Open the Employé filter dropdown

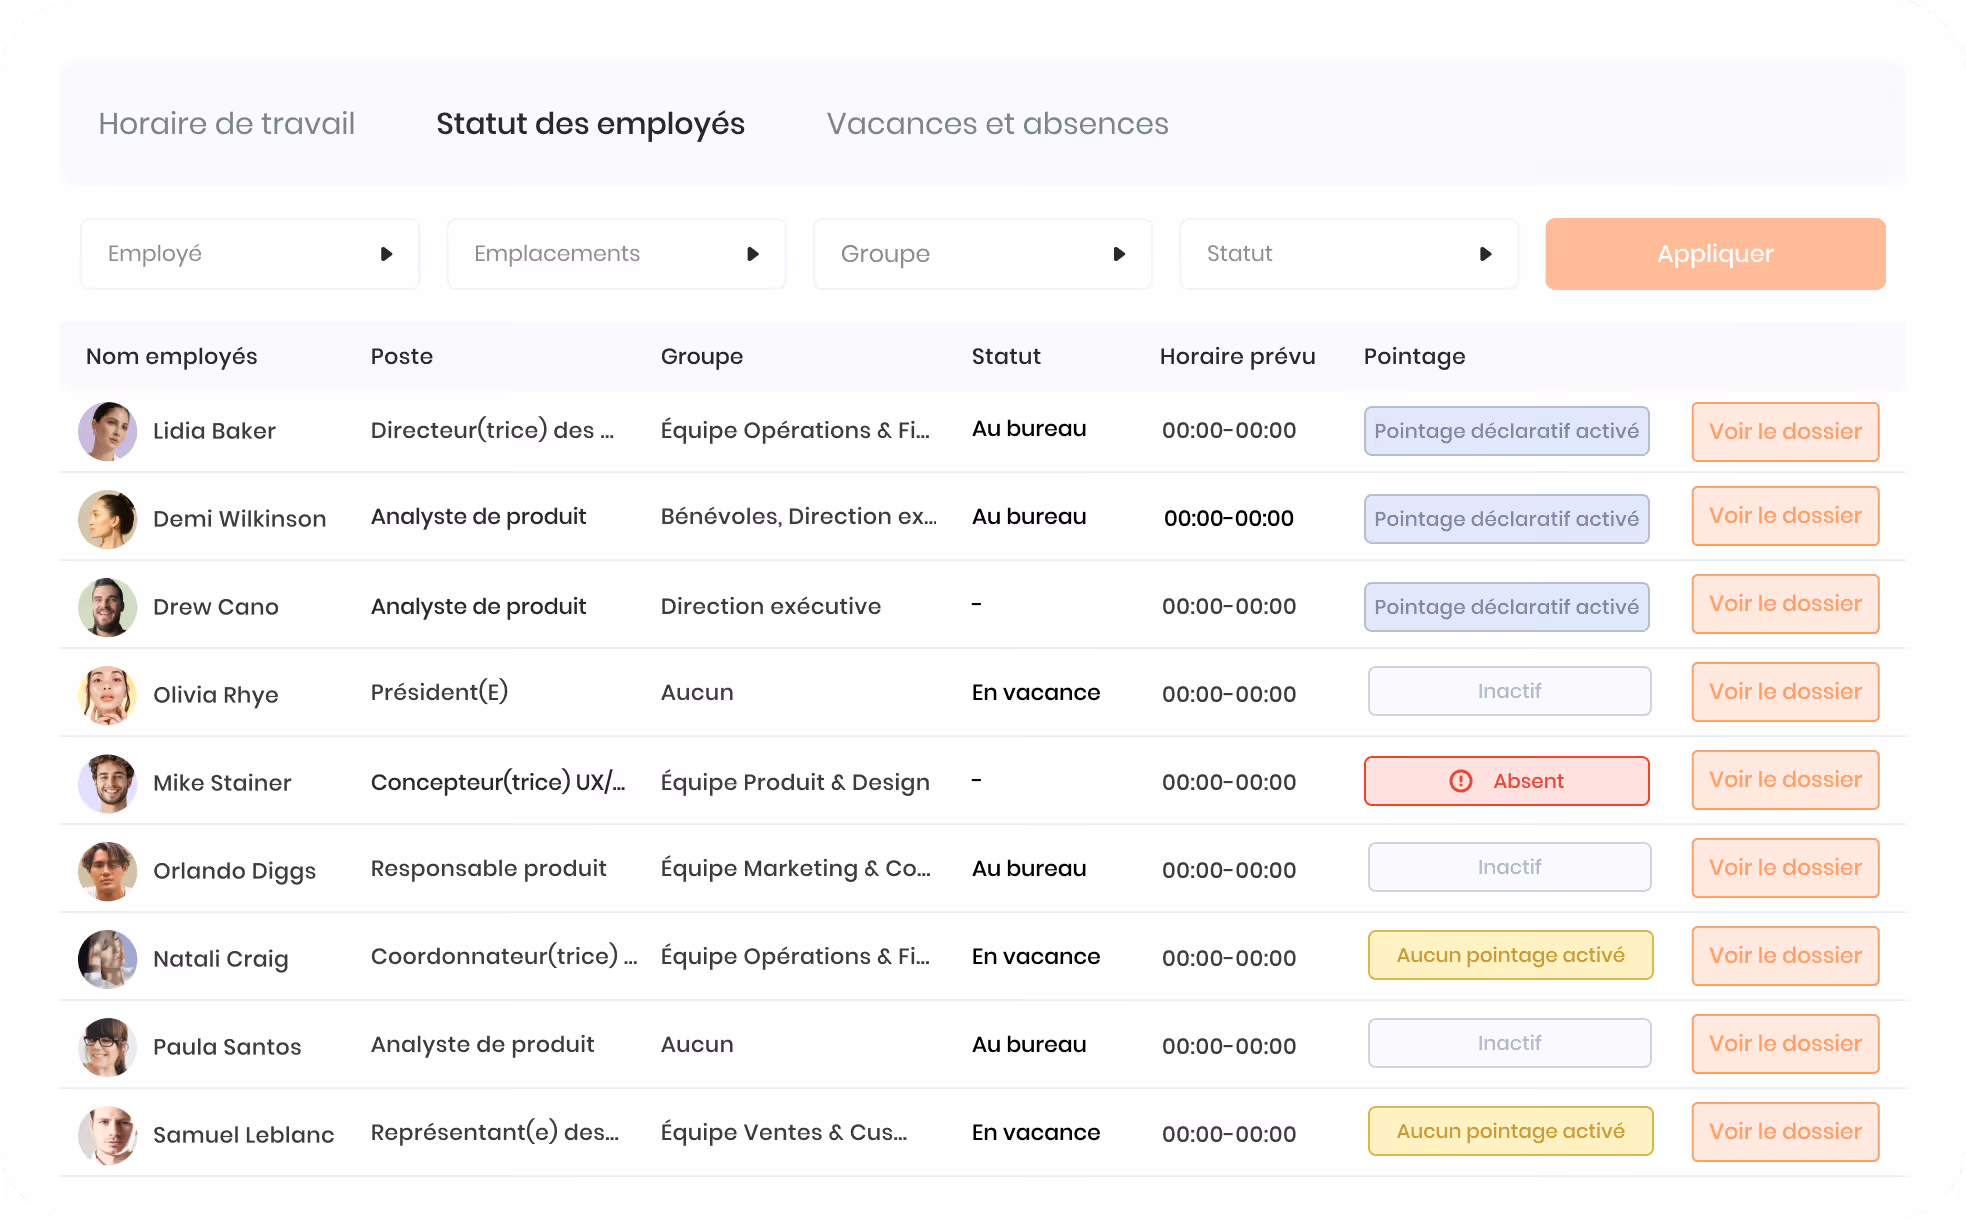pos(250,254)
